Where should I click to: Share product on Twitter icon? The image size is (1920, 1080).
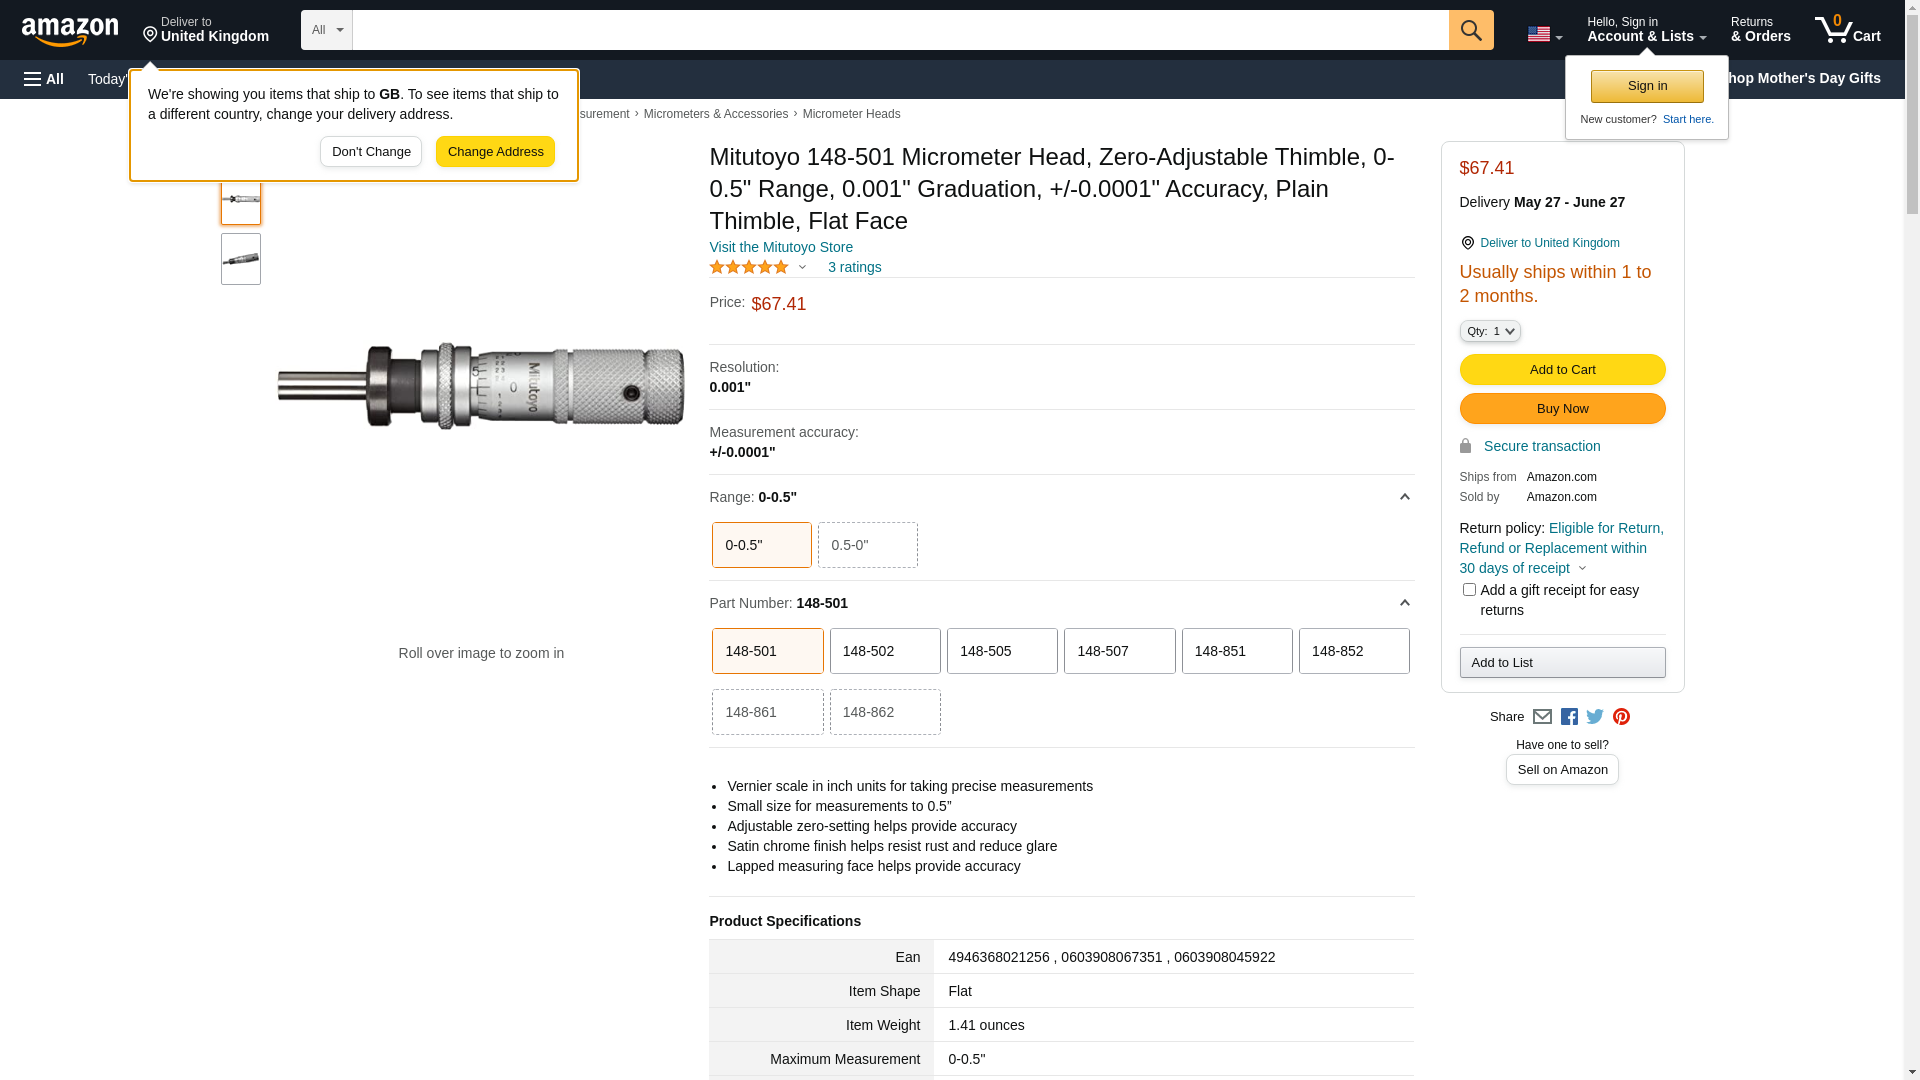[1595, 717]
